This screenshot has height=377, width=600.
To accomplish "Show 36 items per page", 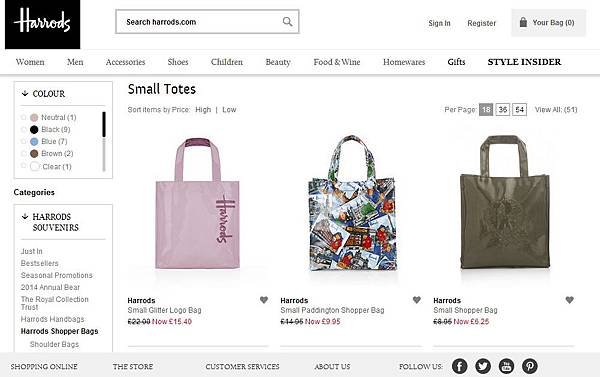I will click(502, 109).
